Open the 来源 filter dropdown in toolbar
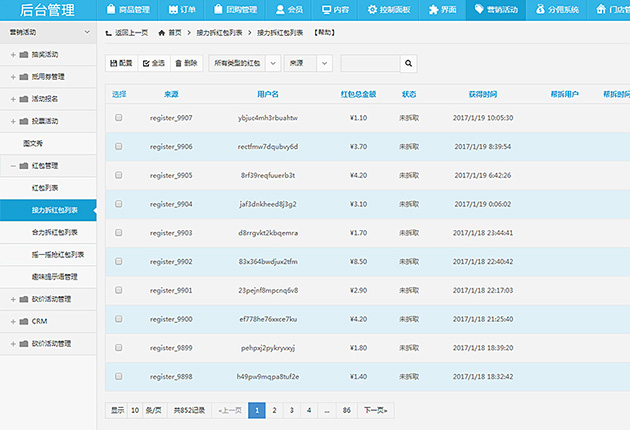Screen dimensions: 630x430 308,63
